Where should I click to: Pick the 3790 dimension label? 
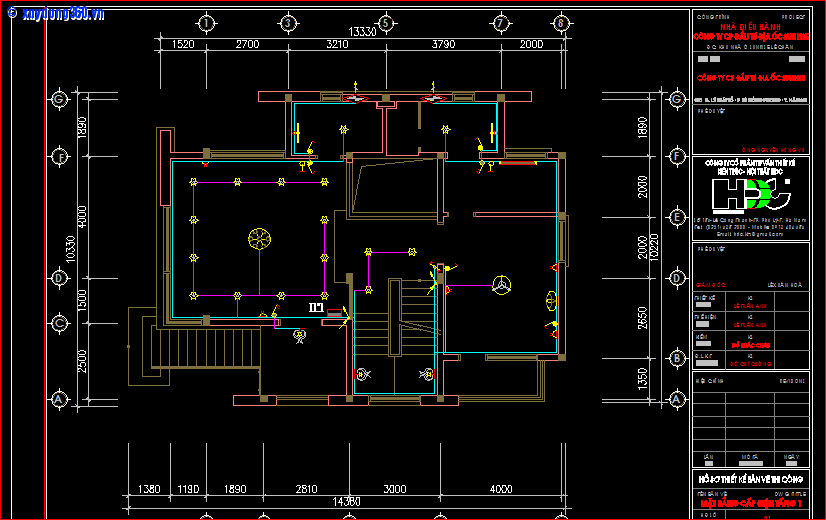click(442, 45)
